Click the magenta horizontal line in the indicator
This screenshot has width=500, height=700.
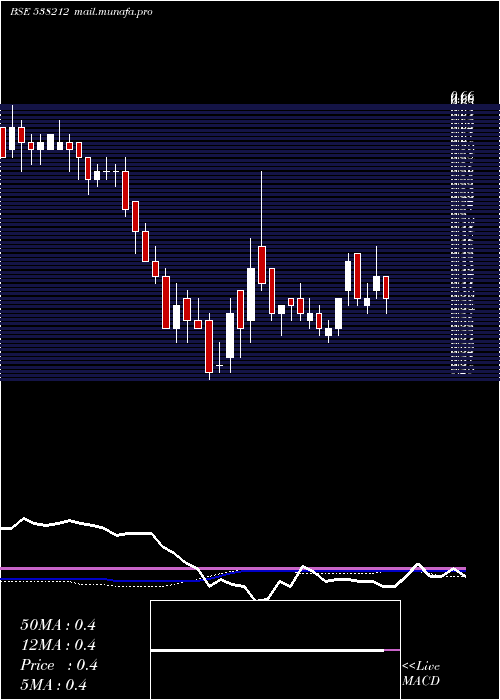click(x=233, y=568)
